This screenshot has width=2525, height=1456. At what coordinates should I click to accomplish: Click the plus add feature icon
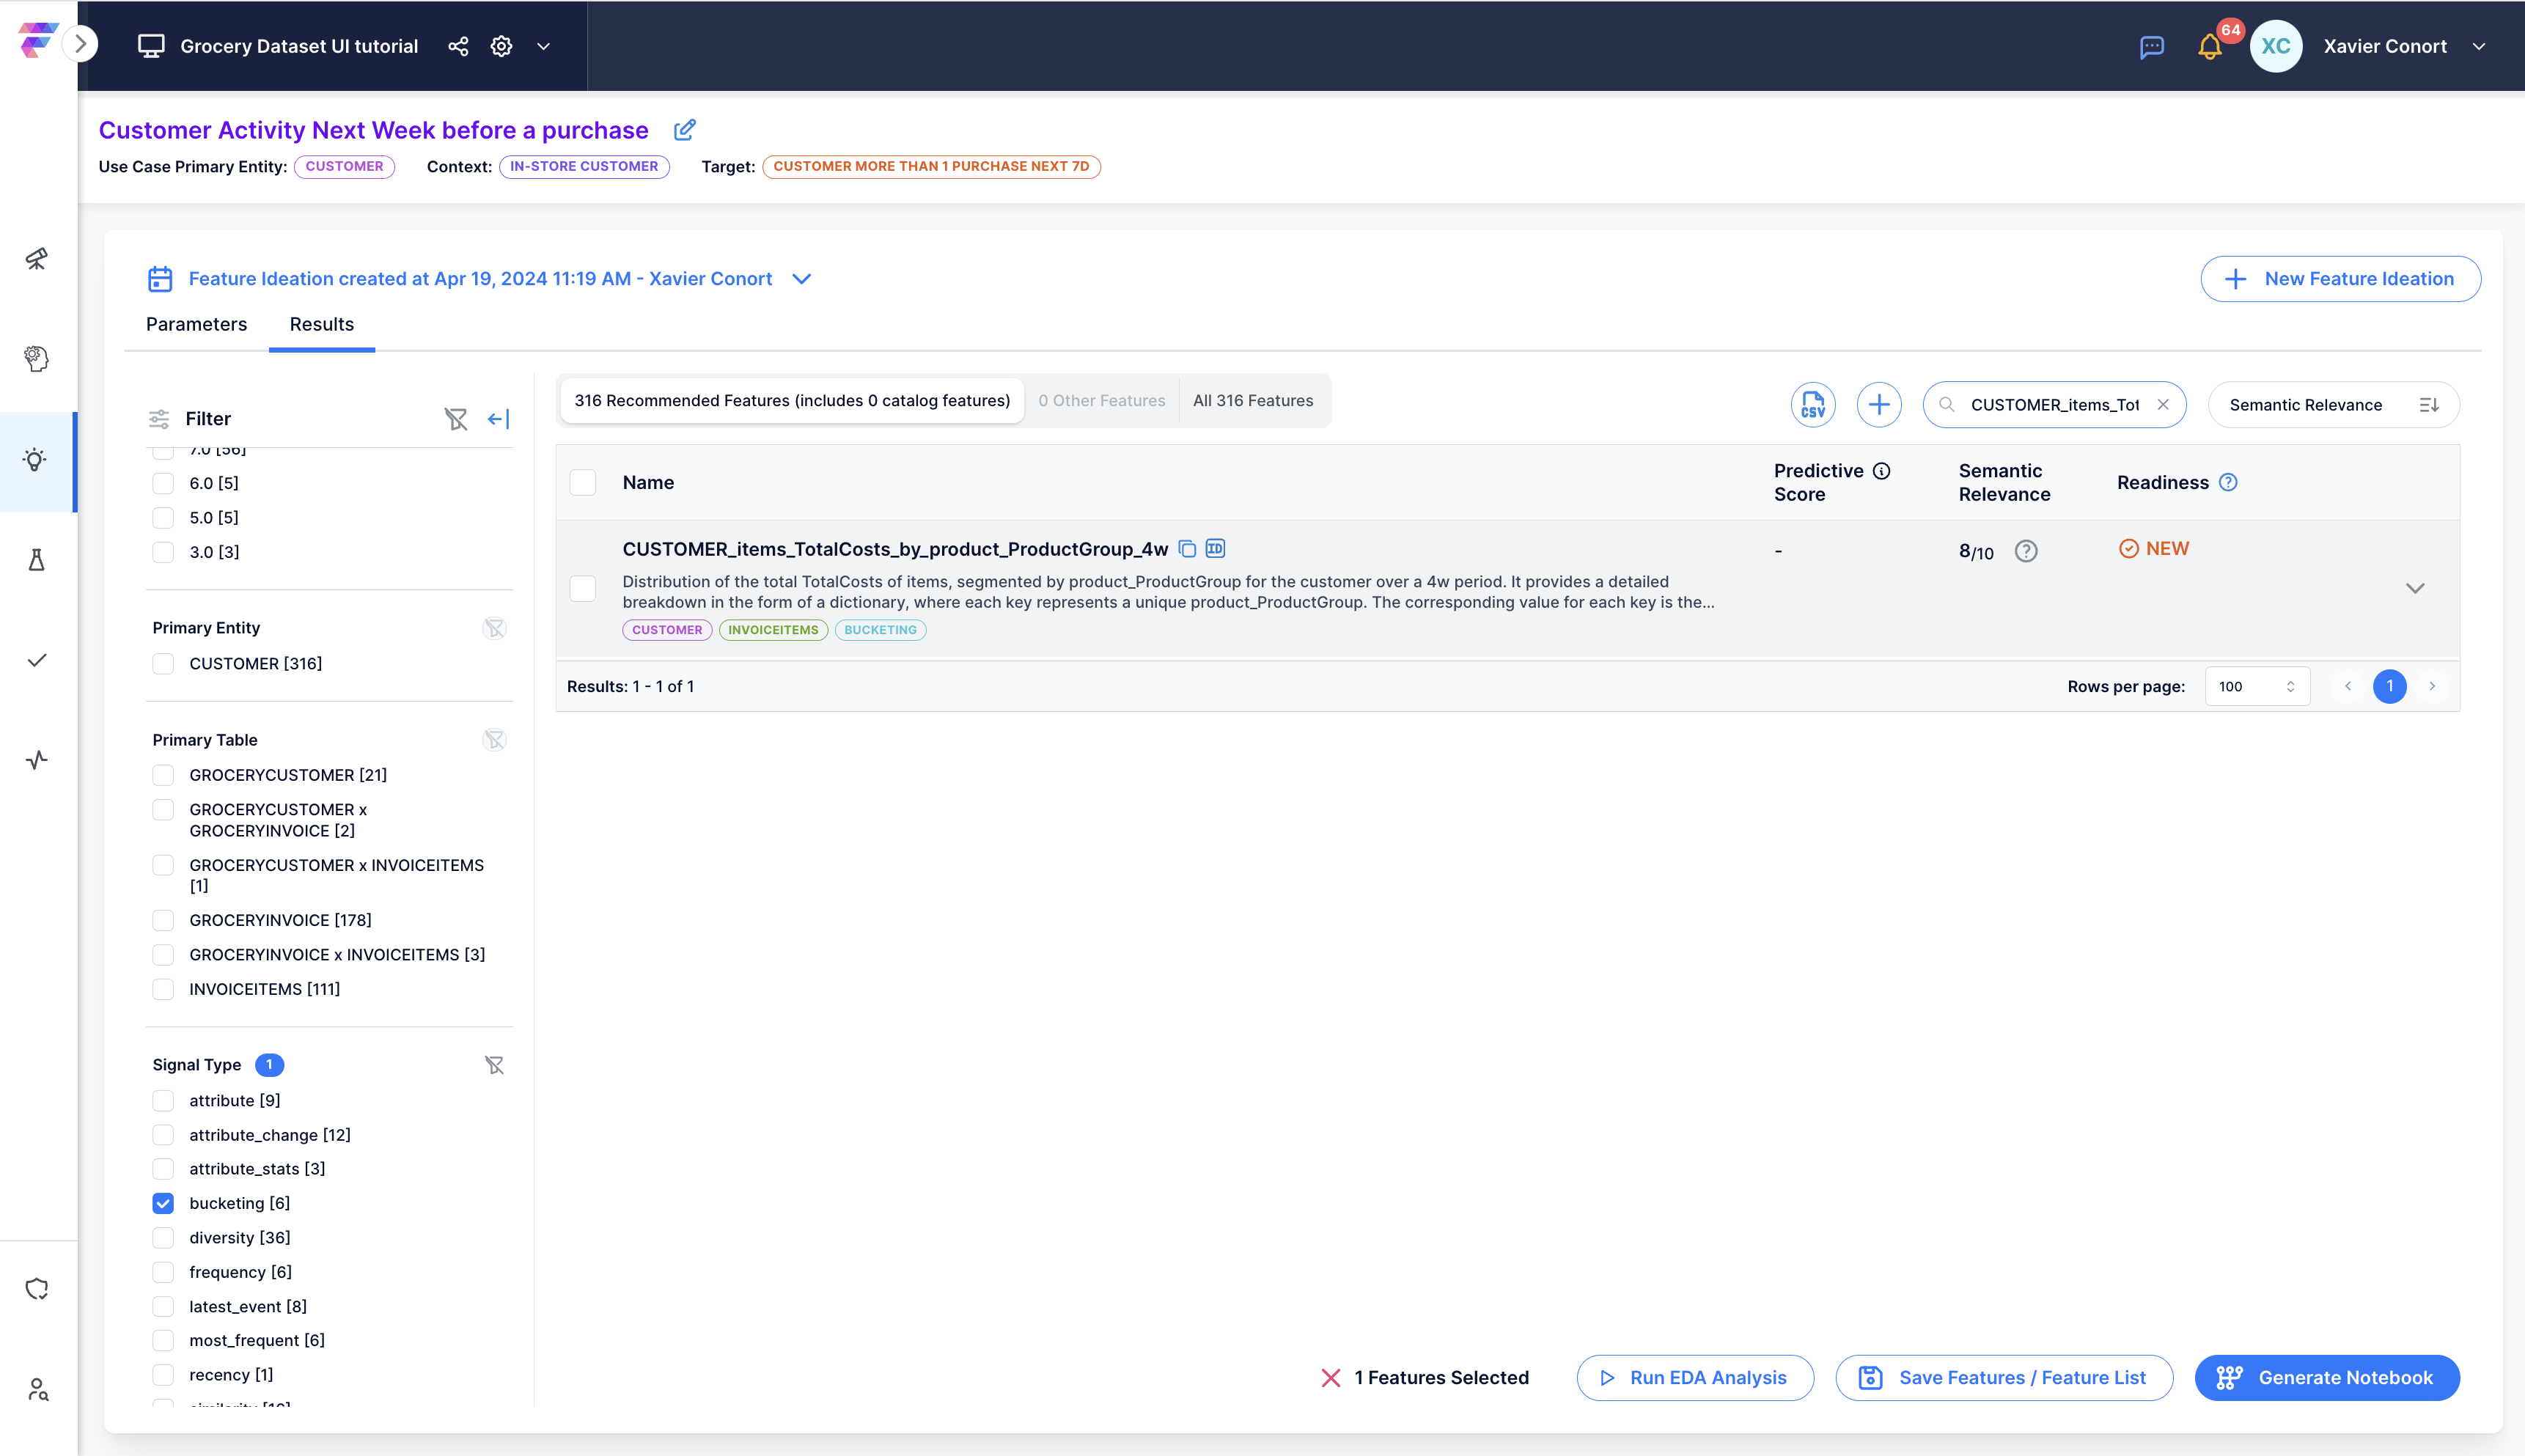1879,405
